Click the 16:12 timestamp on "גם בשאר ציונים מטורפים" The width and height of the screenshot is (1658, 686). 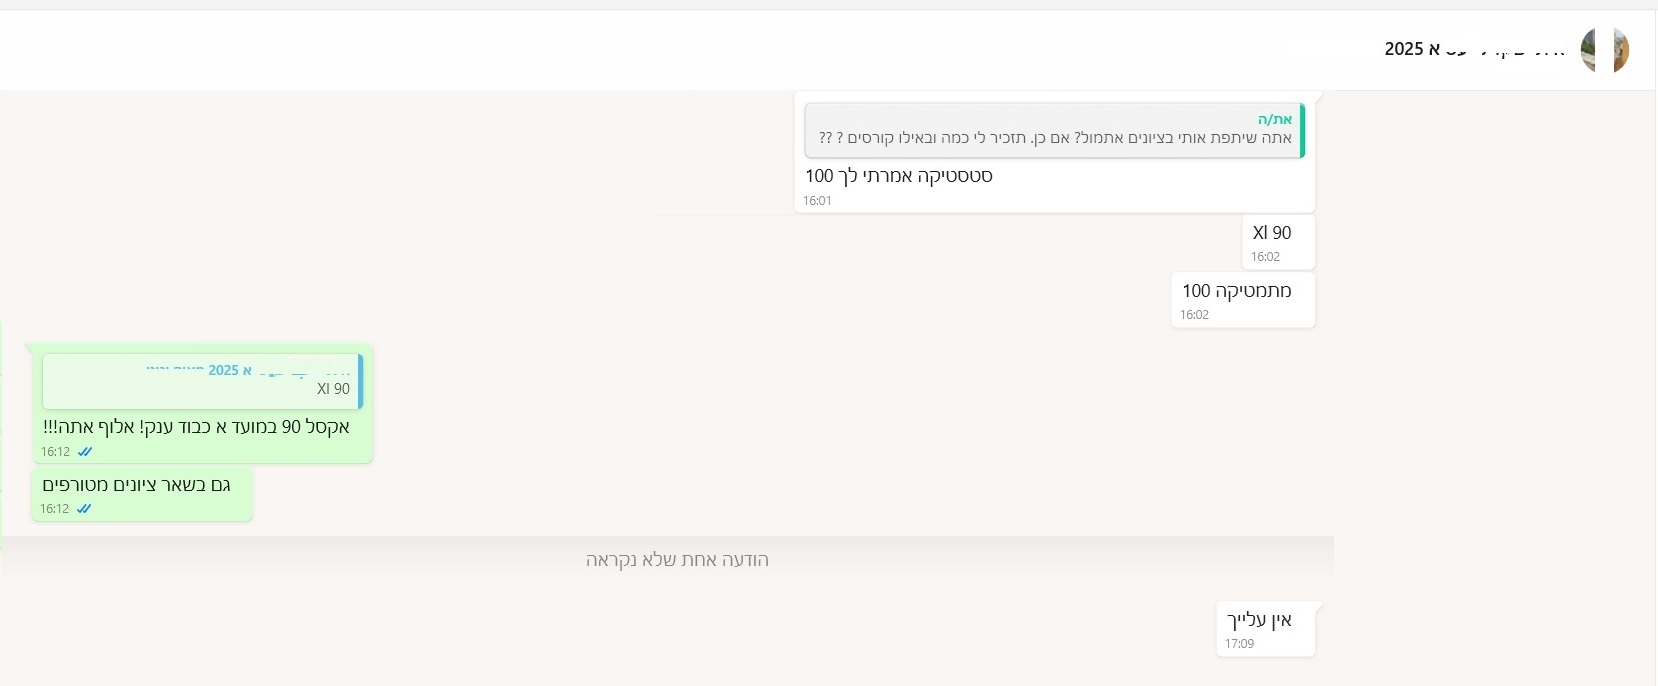54,509
